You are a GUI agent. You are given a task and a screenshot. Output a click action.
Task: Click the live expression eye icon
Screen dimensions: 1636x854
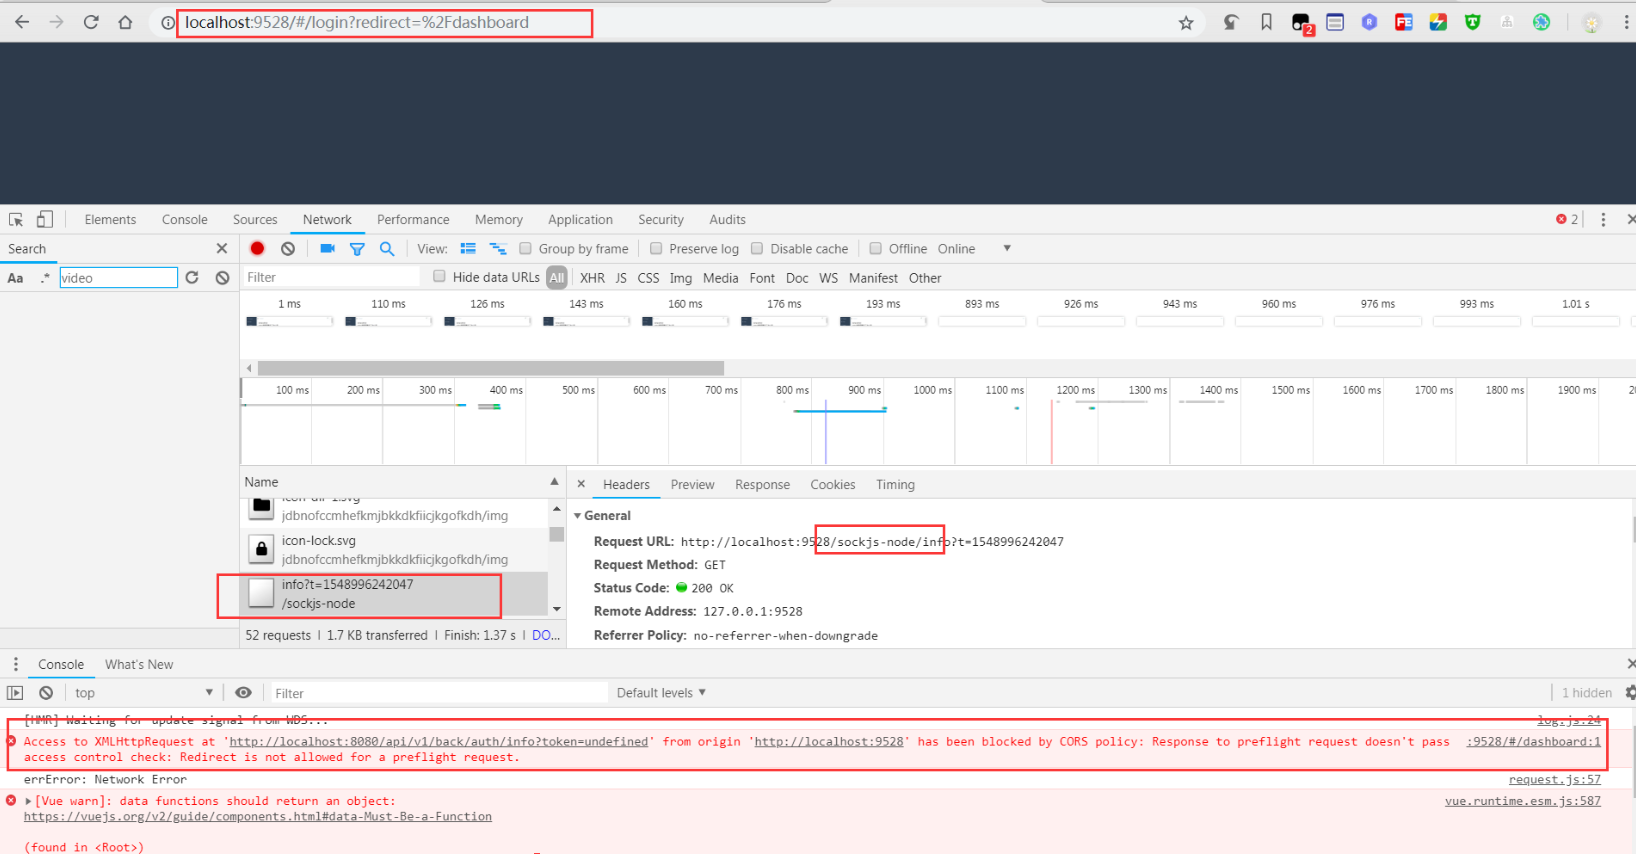click(x=243, y=692)
